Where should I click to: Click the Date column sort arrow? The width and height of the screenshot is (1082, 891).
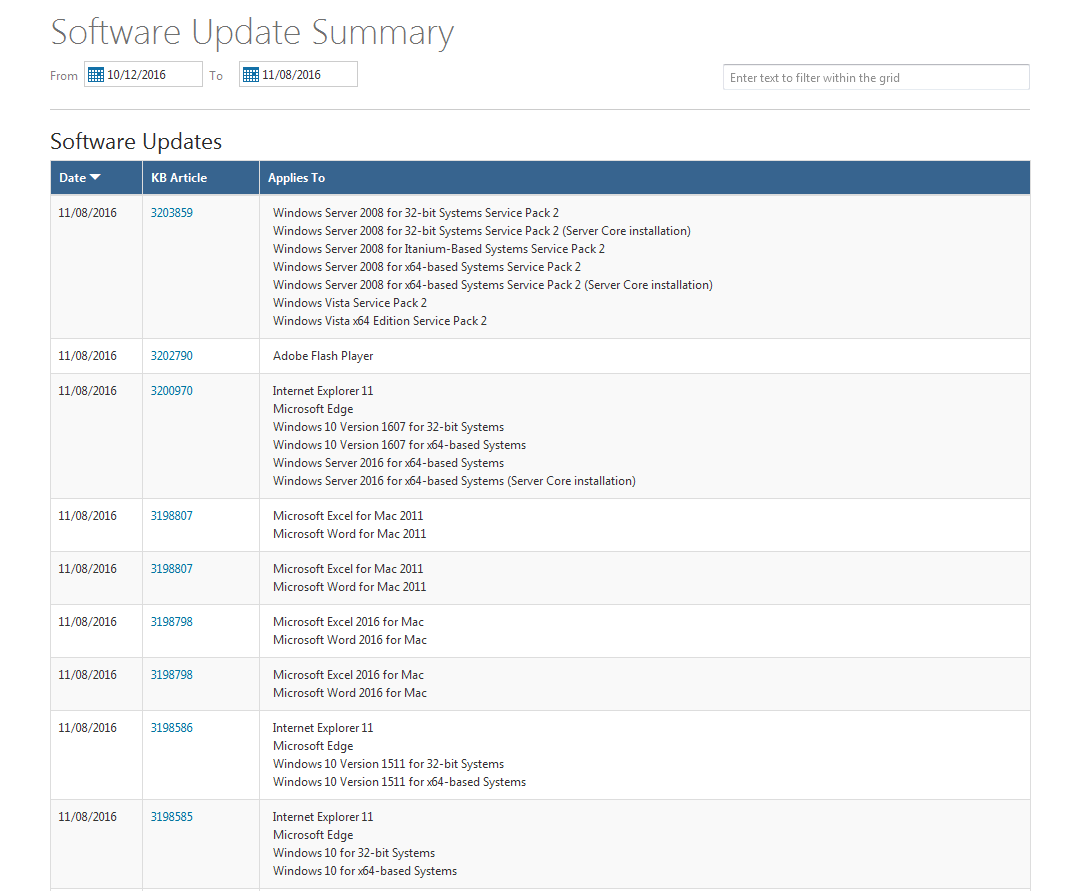coord(95,177)
